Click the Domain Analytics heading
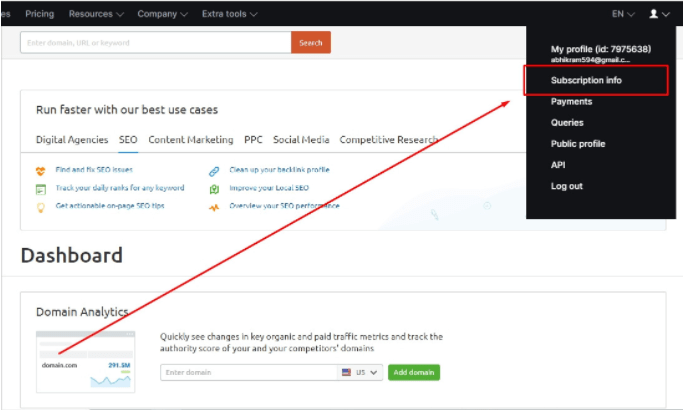685x410 pixels. point(82,312)
